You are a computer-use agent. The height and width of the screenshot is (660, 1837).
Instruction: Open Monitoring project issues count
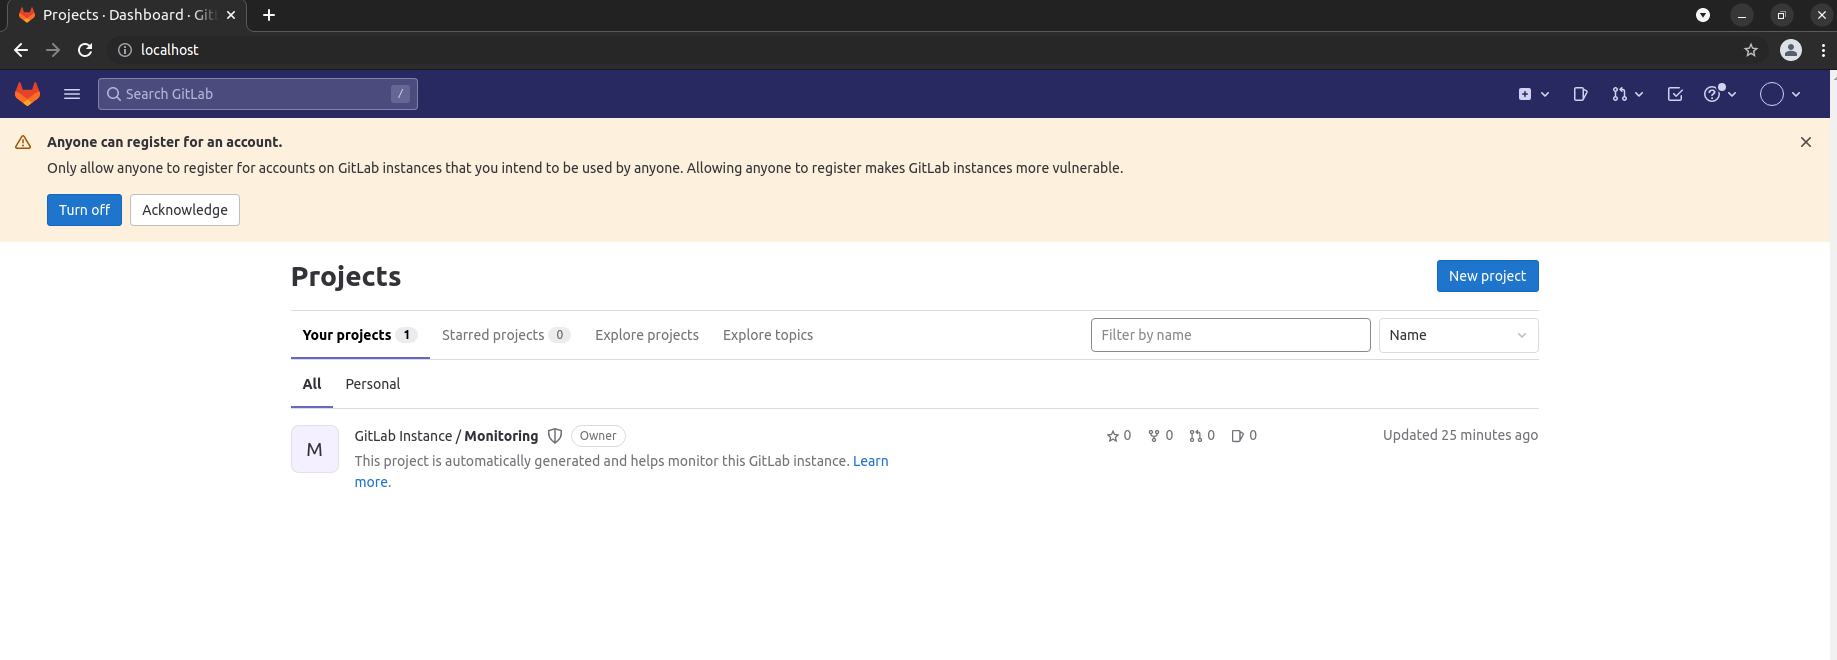[1244, 436]
